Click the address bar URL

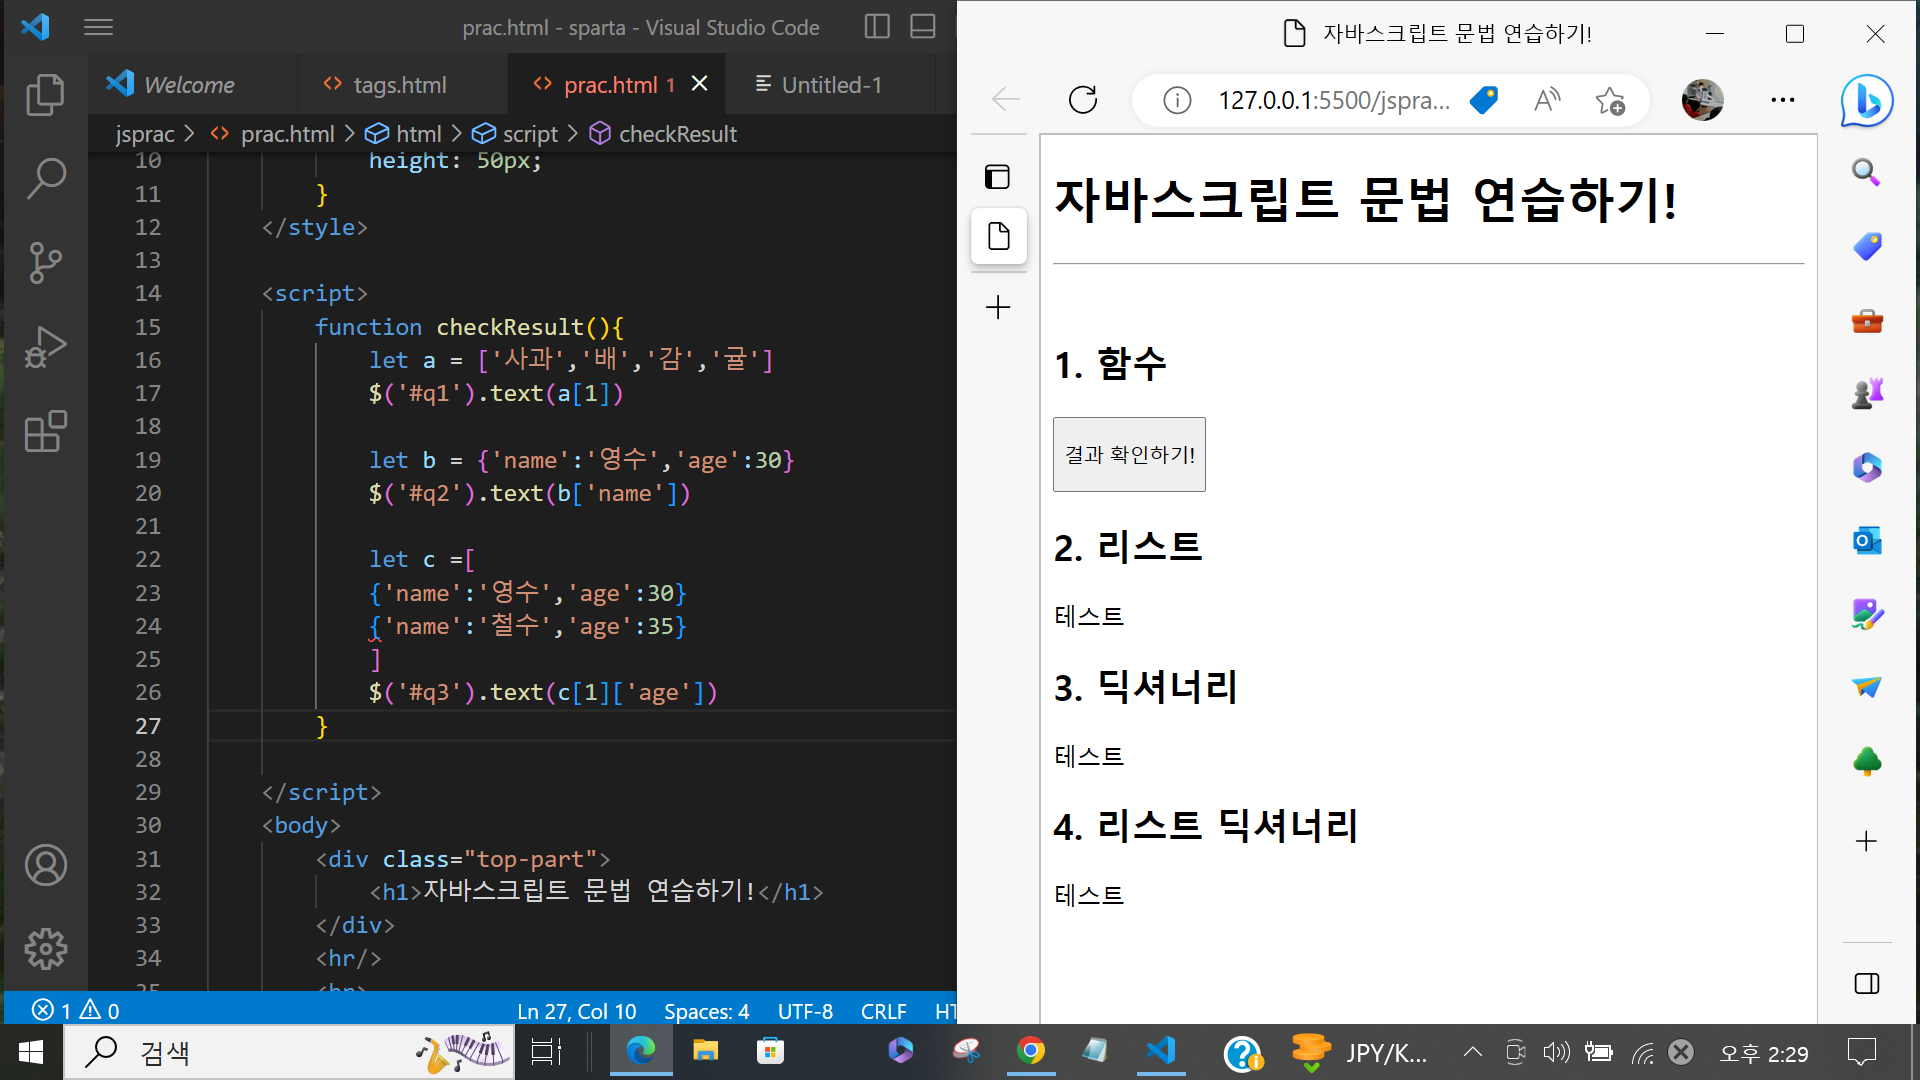[x=1333, y=100]
